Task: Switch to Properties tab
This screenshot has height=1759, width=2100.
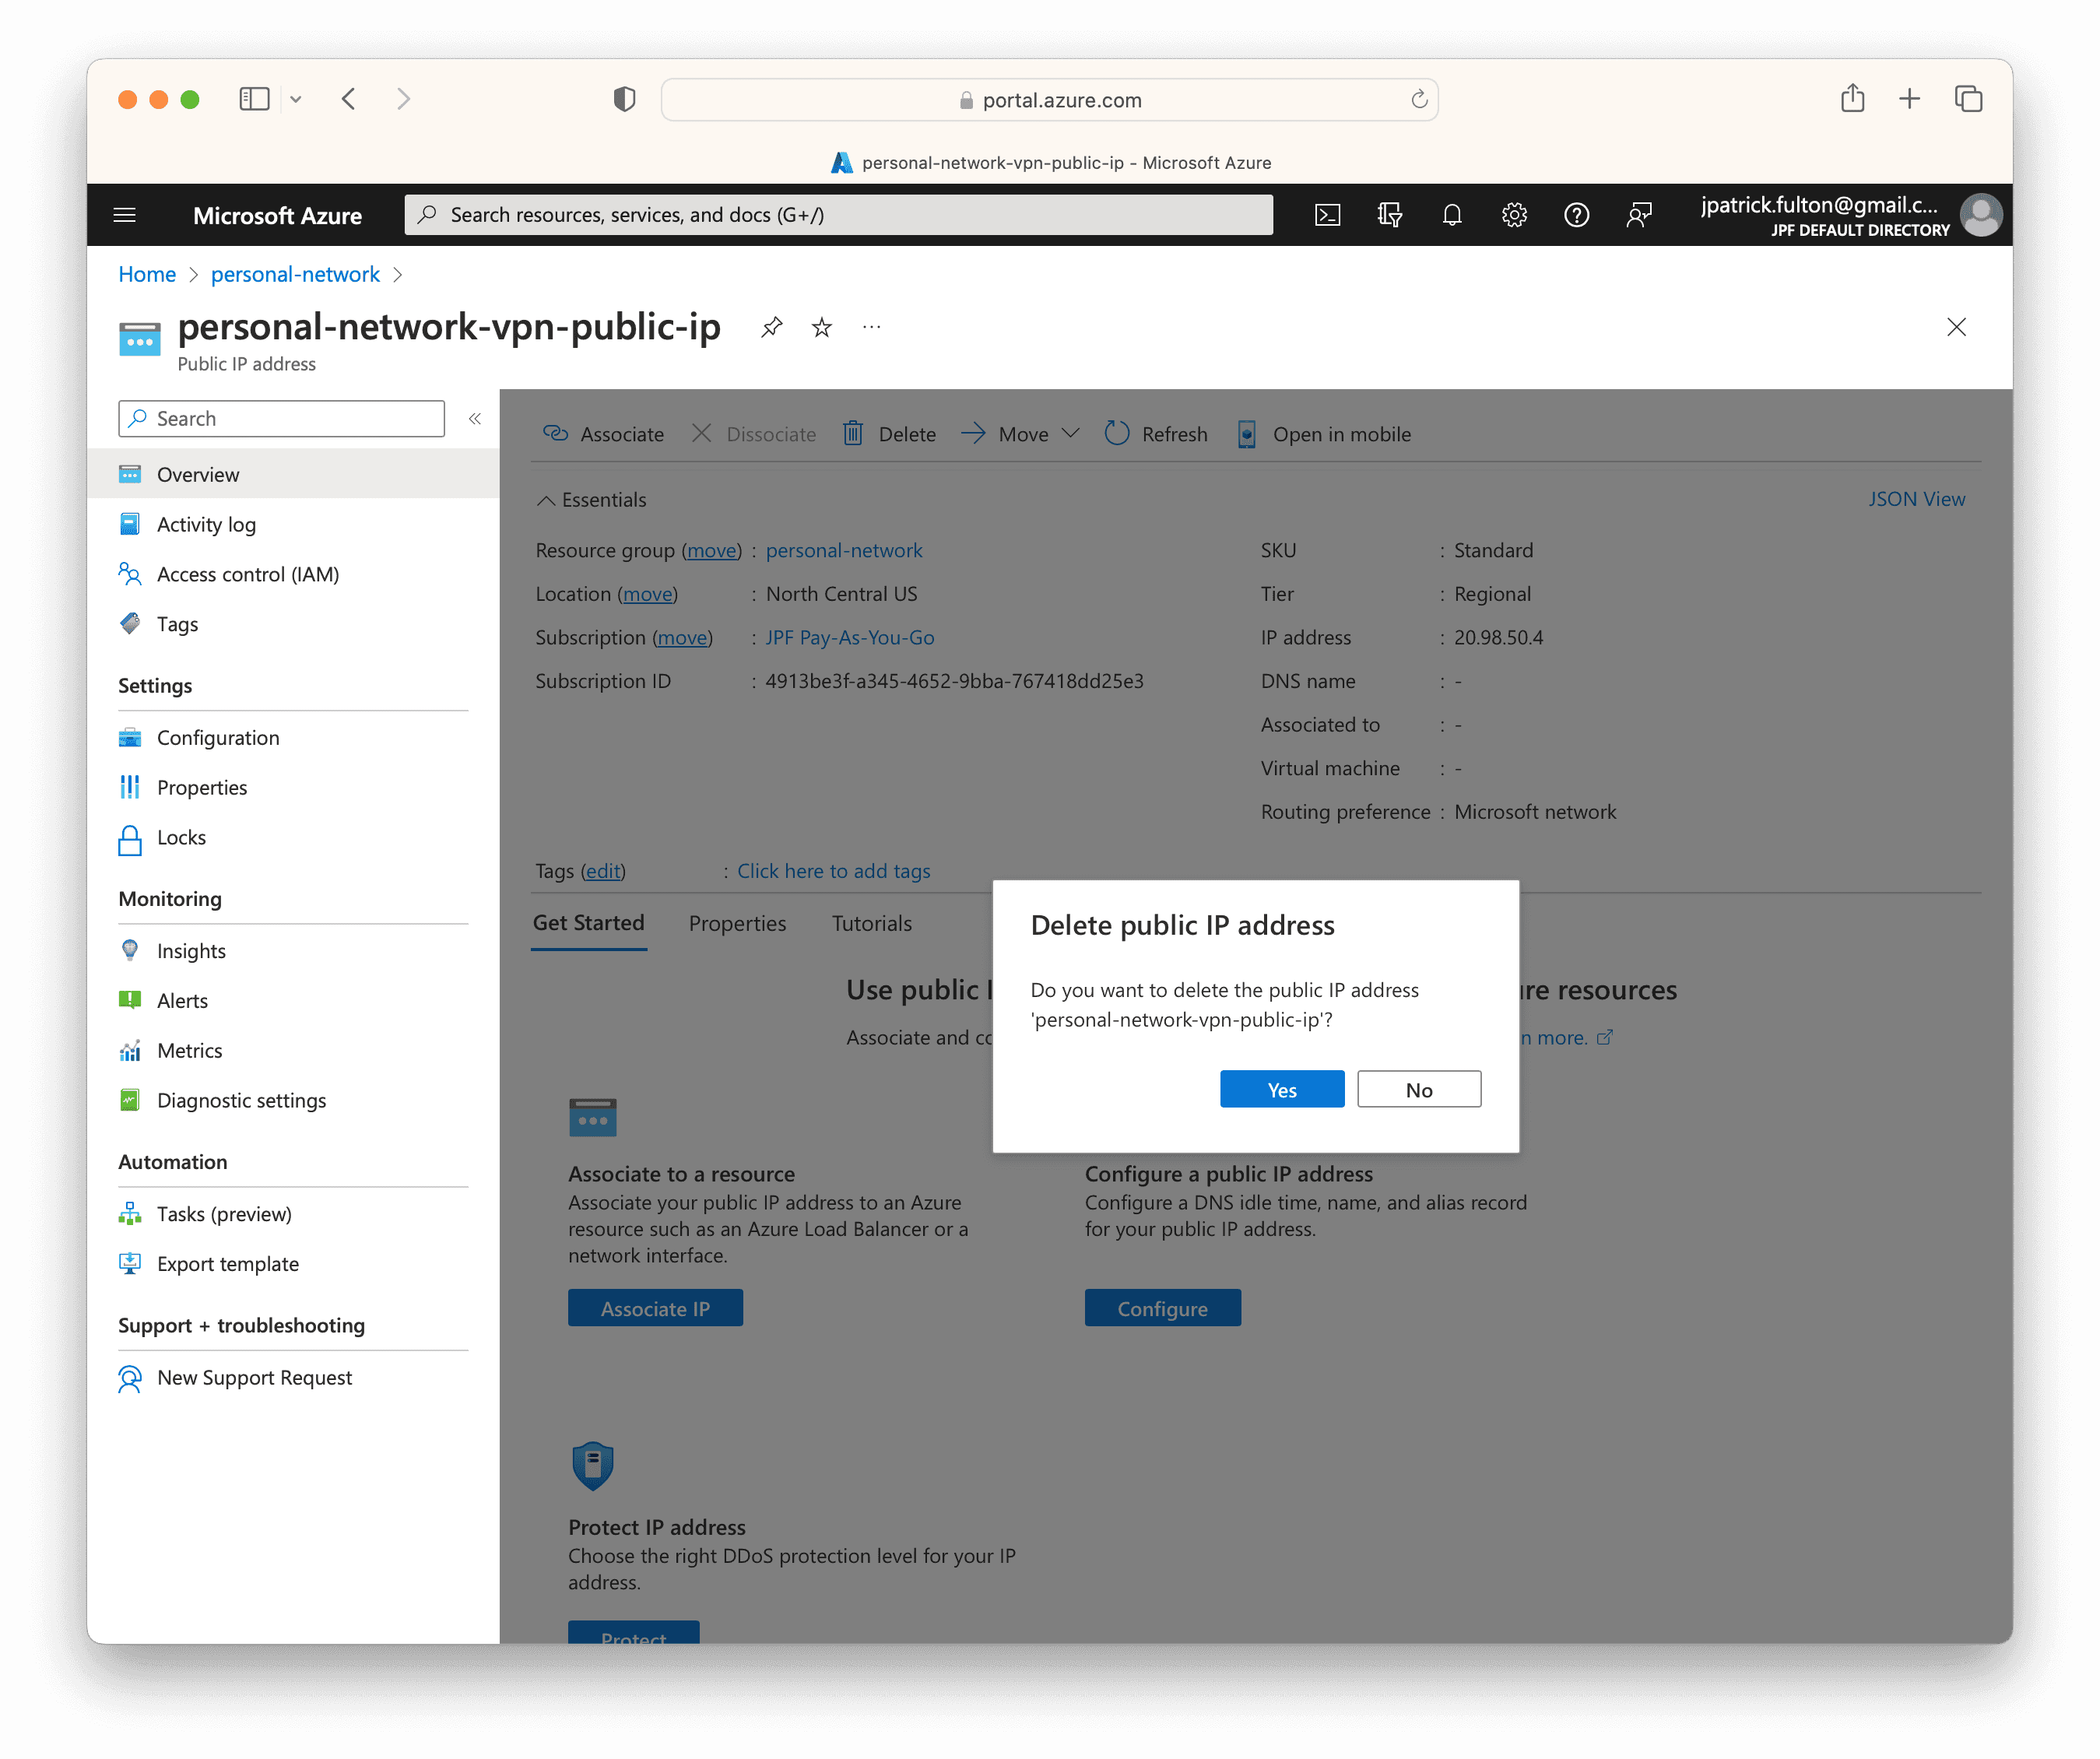Action: (x=737, y=923)
